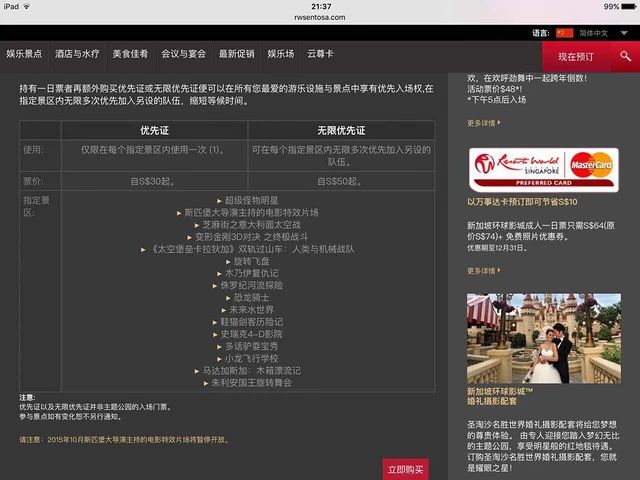
Task: Expand the language dropdown arrow
Action: (624, 33)
